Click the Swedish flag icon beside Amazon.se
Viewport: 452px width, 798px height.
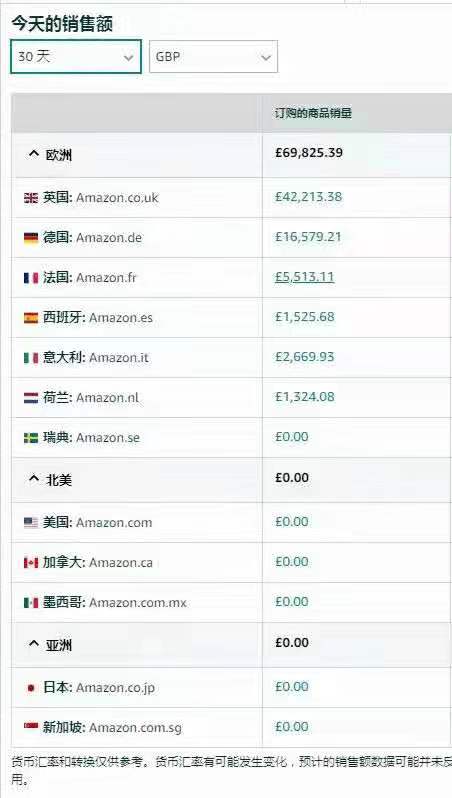pos(31,438)
